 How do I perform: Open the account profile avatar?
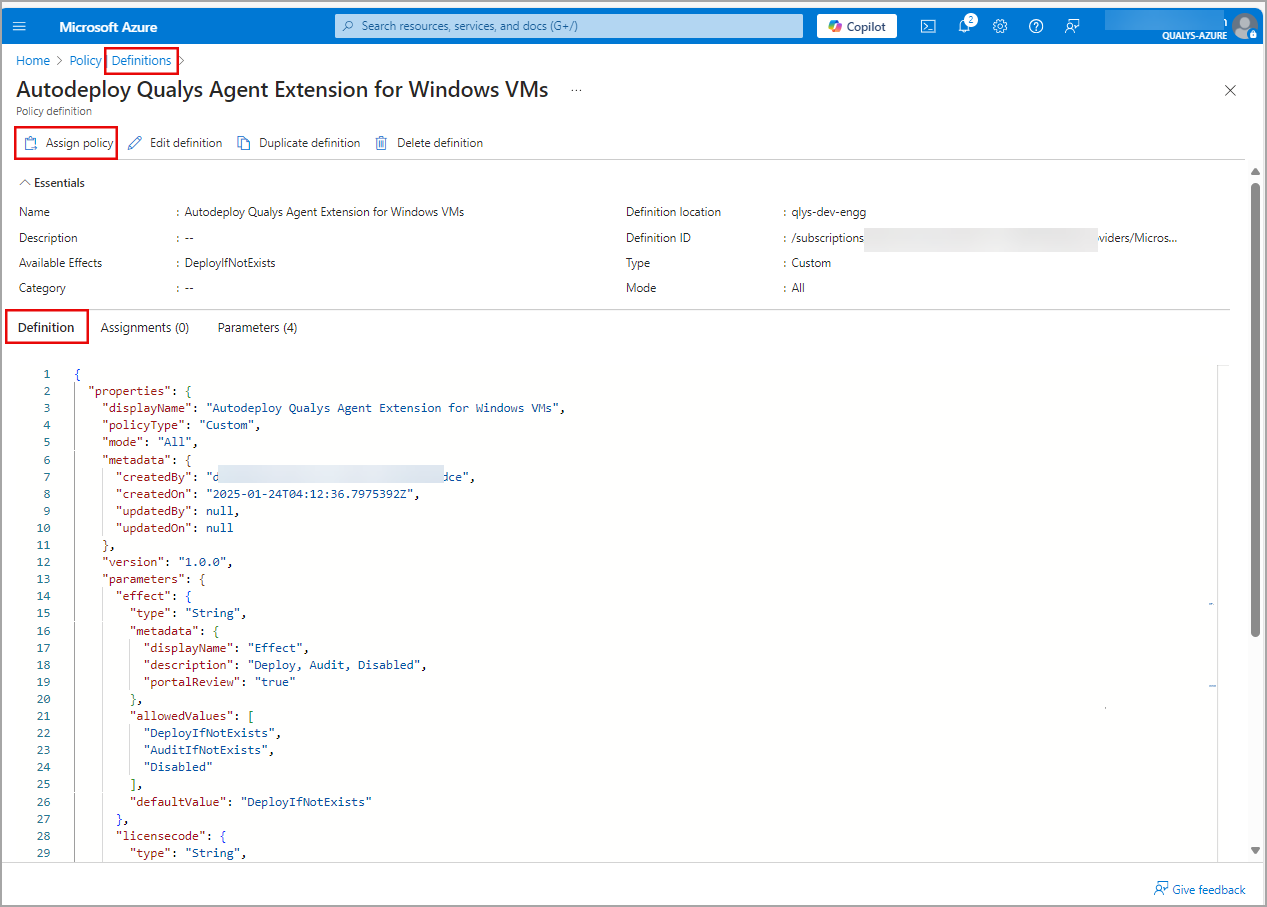1243,26
